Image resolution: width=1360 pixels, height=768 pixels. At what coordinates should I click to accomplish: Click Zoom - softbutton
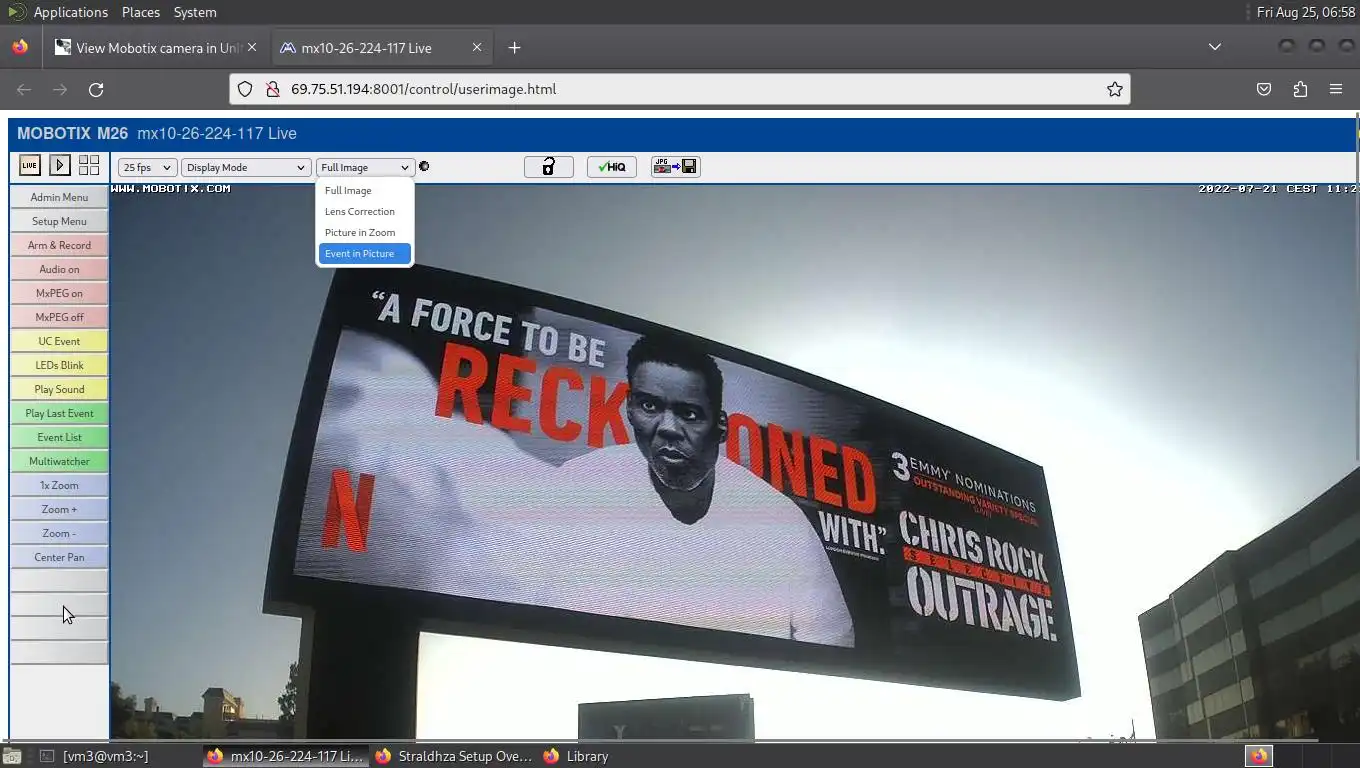click(59, 533)
